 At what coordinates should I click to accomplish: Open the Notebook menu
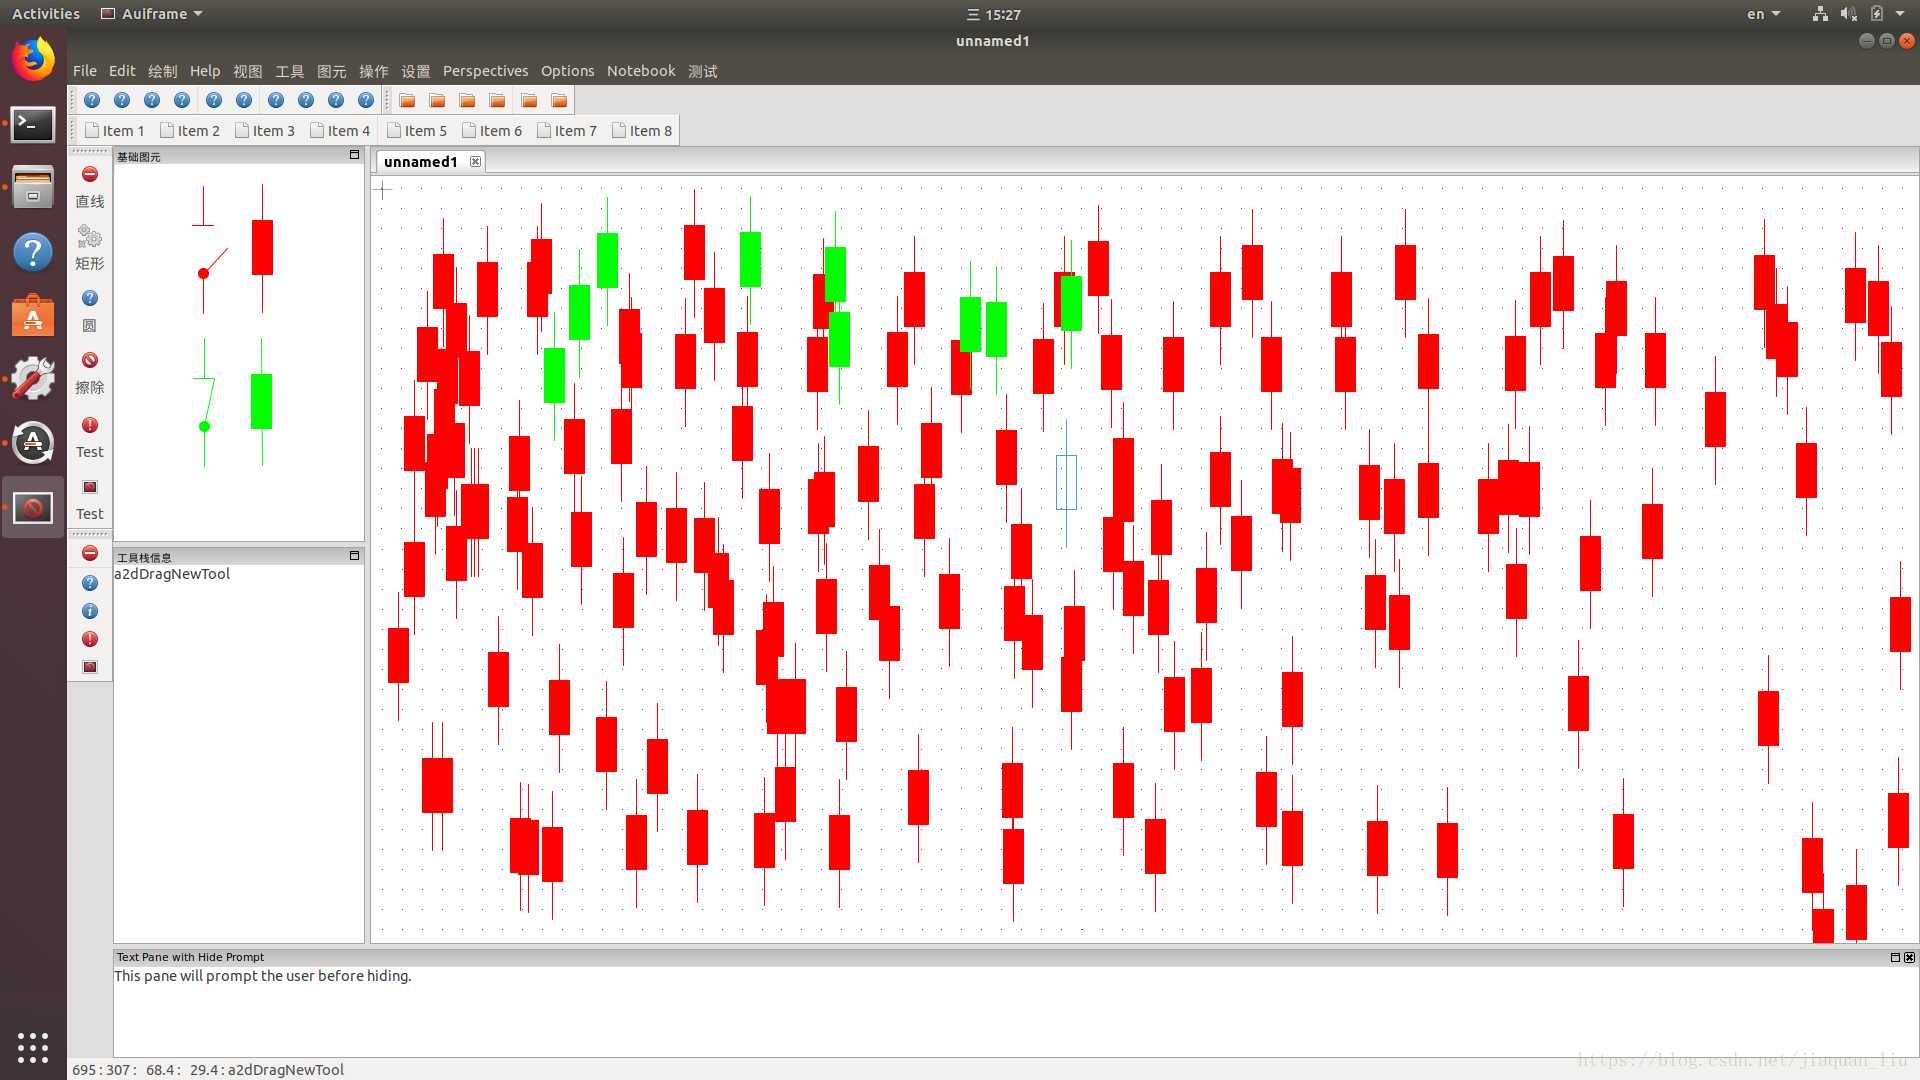pyautogui.click(x=641, y=71)
